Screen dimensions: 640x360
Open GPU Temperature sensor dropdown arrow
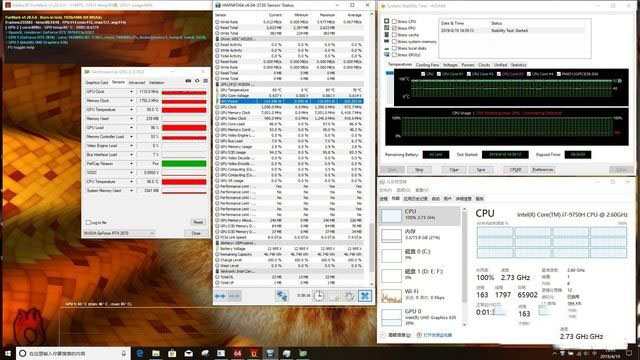131,109
